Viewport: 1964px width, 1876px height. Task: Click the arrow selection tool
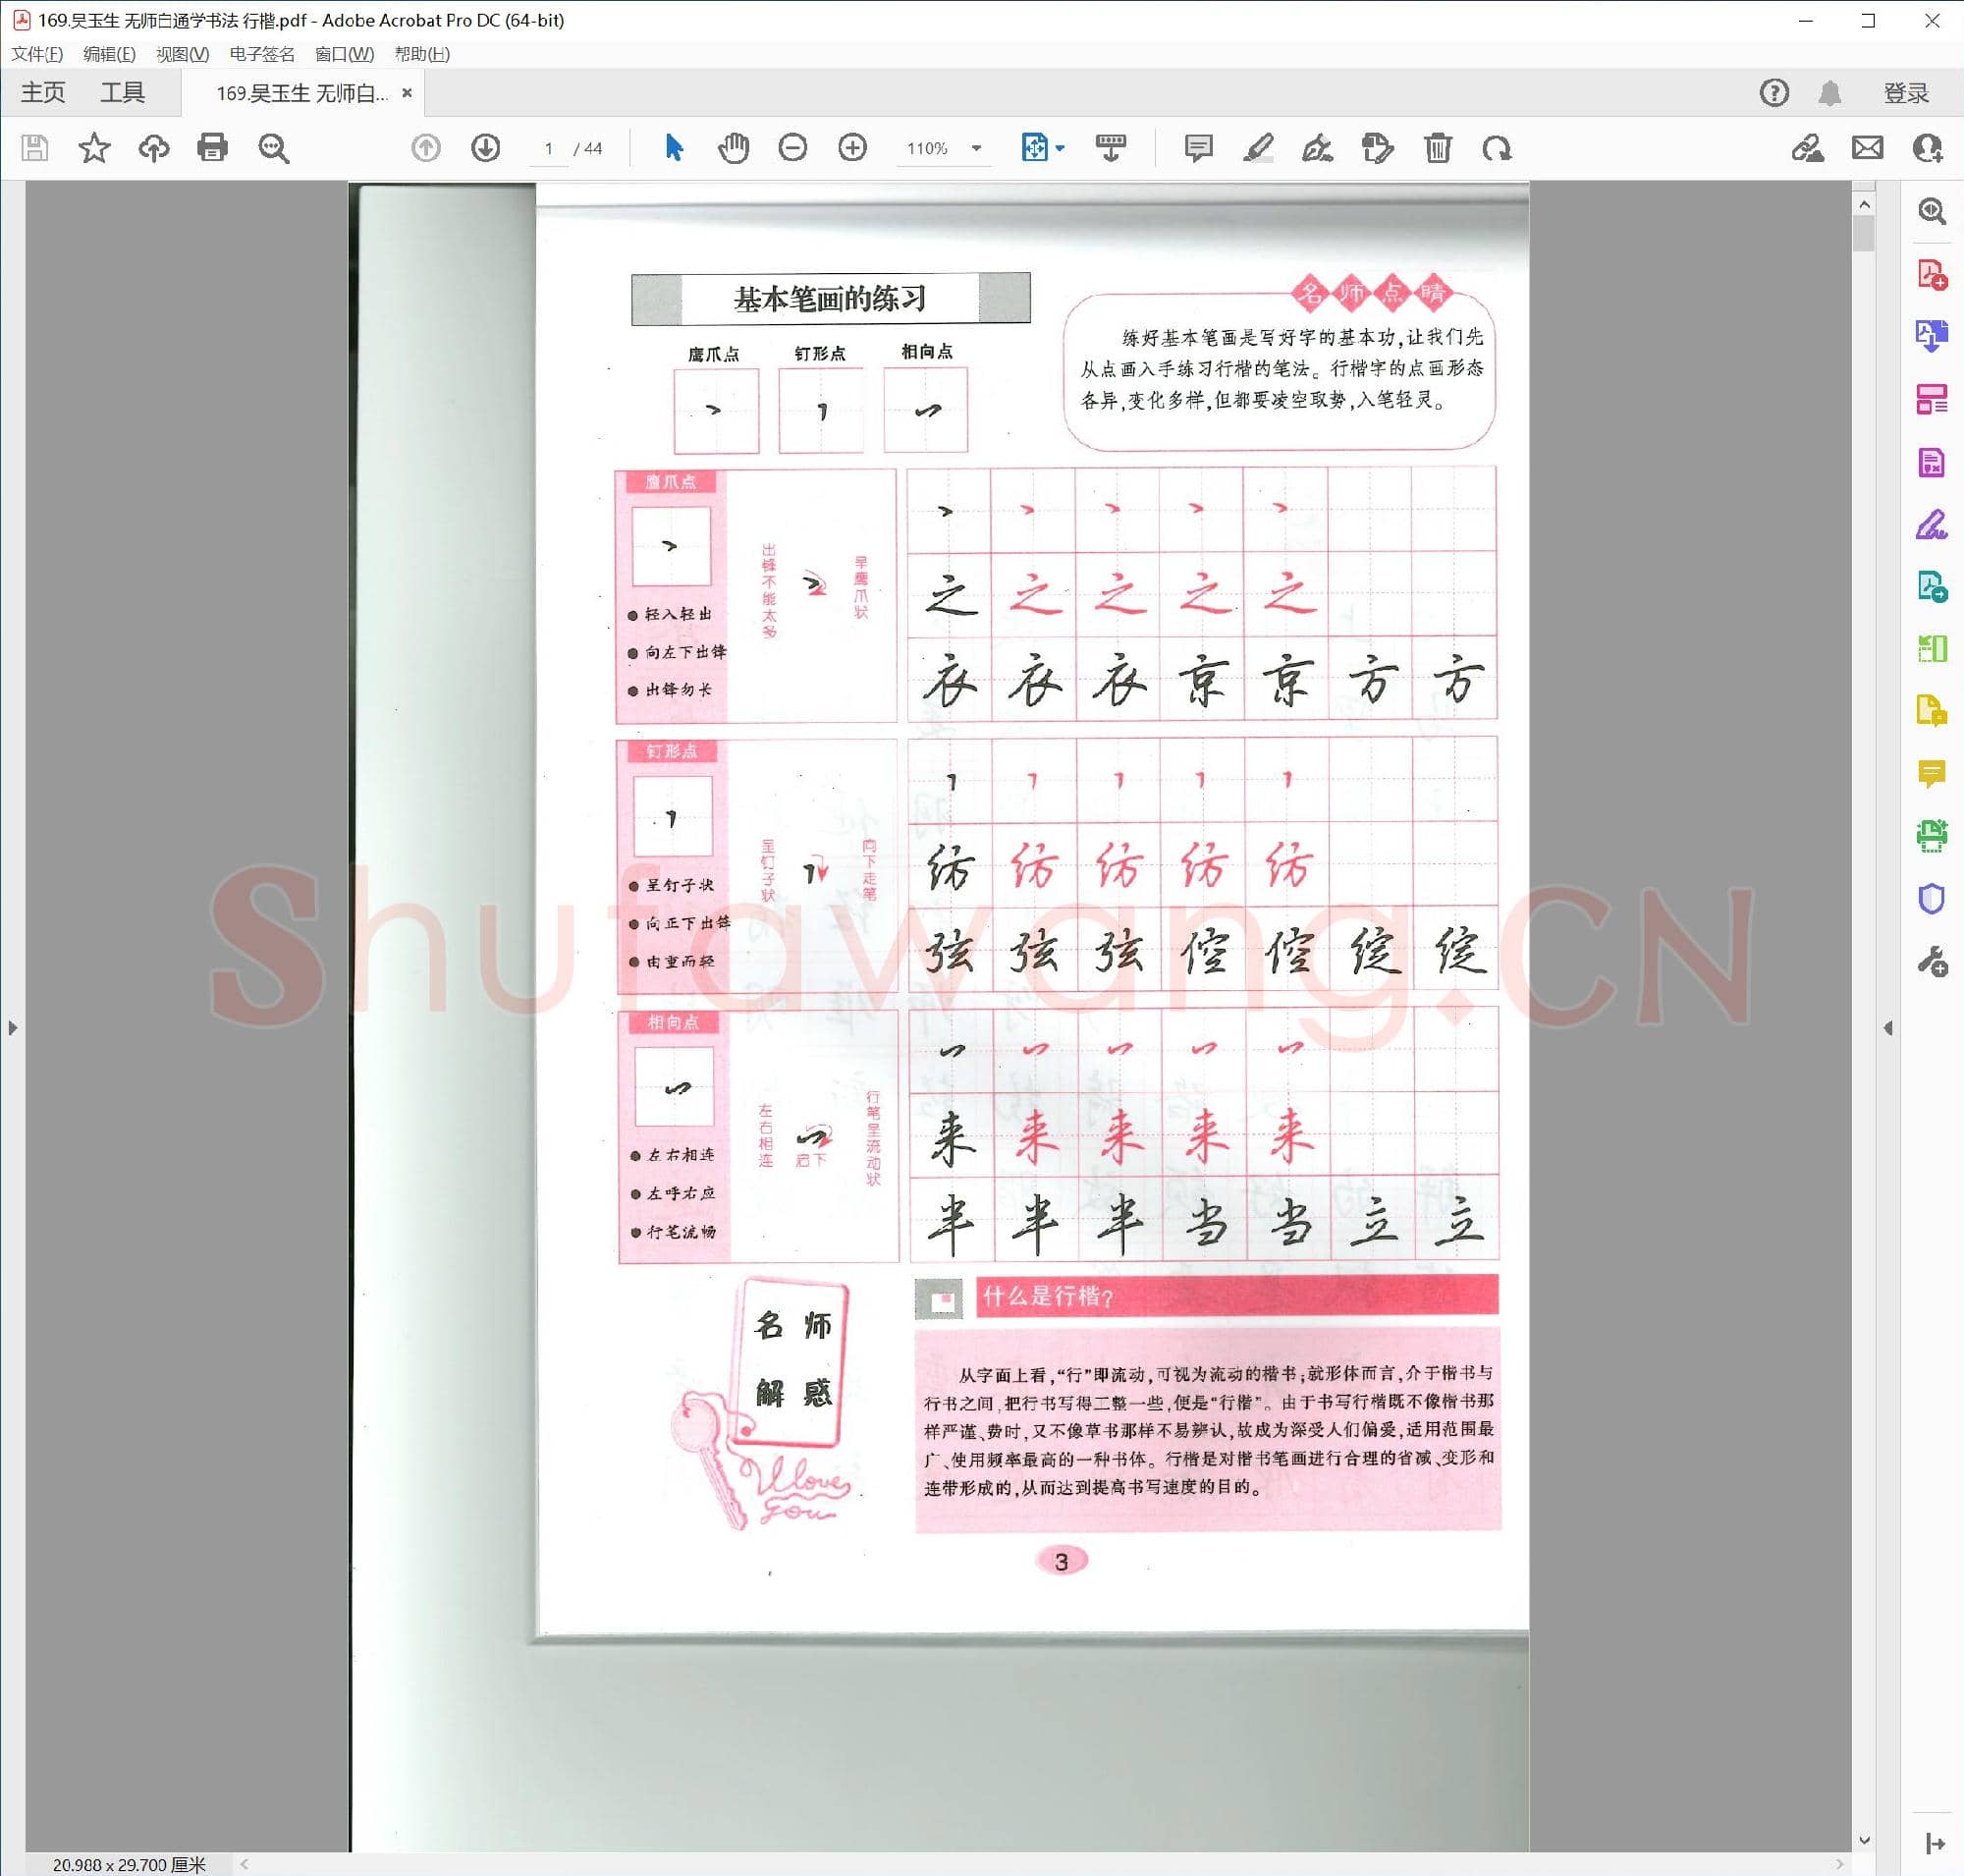(674, 148)
